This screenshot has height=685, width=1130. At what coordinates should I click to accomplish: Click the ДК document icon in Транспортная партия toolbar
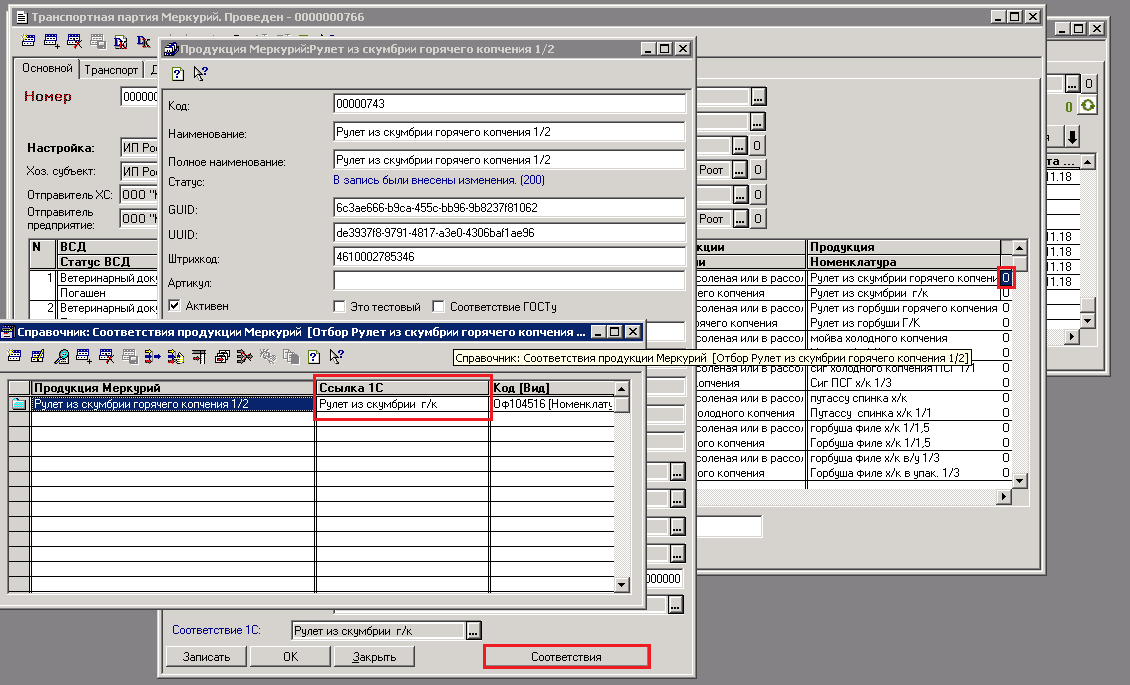[120, 42]
